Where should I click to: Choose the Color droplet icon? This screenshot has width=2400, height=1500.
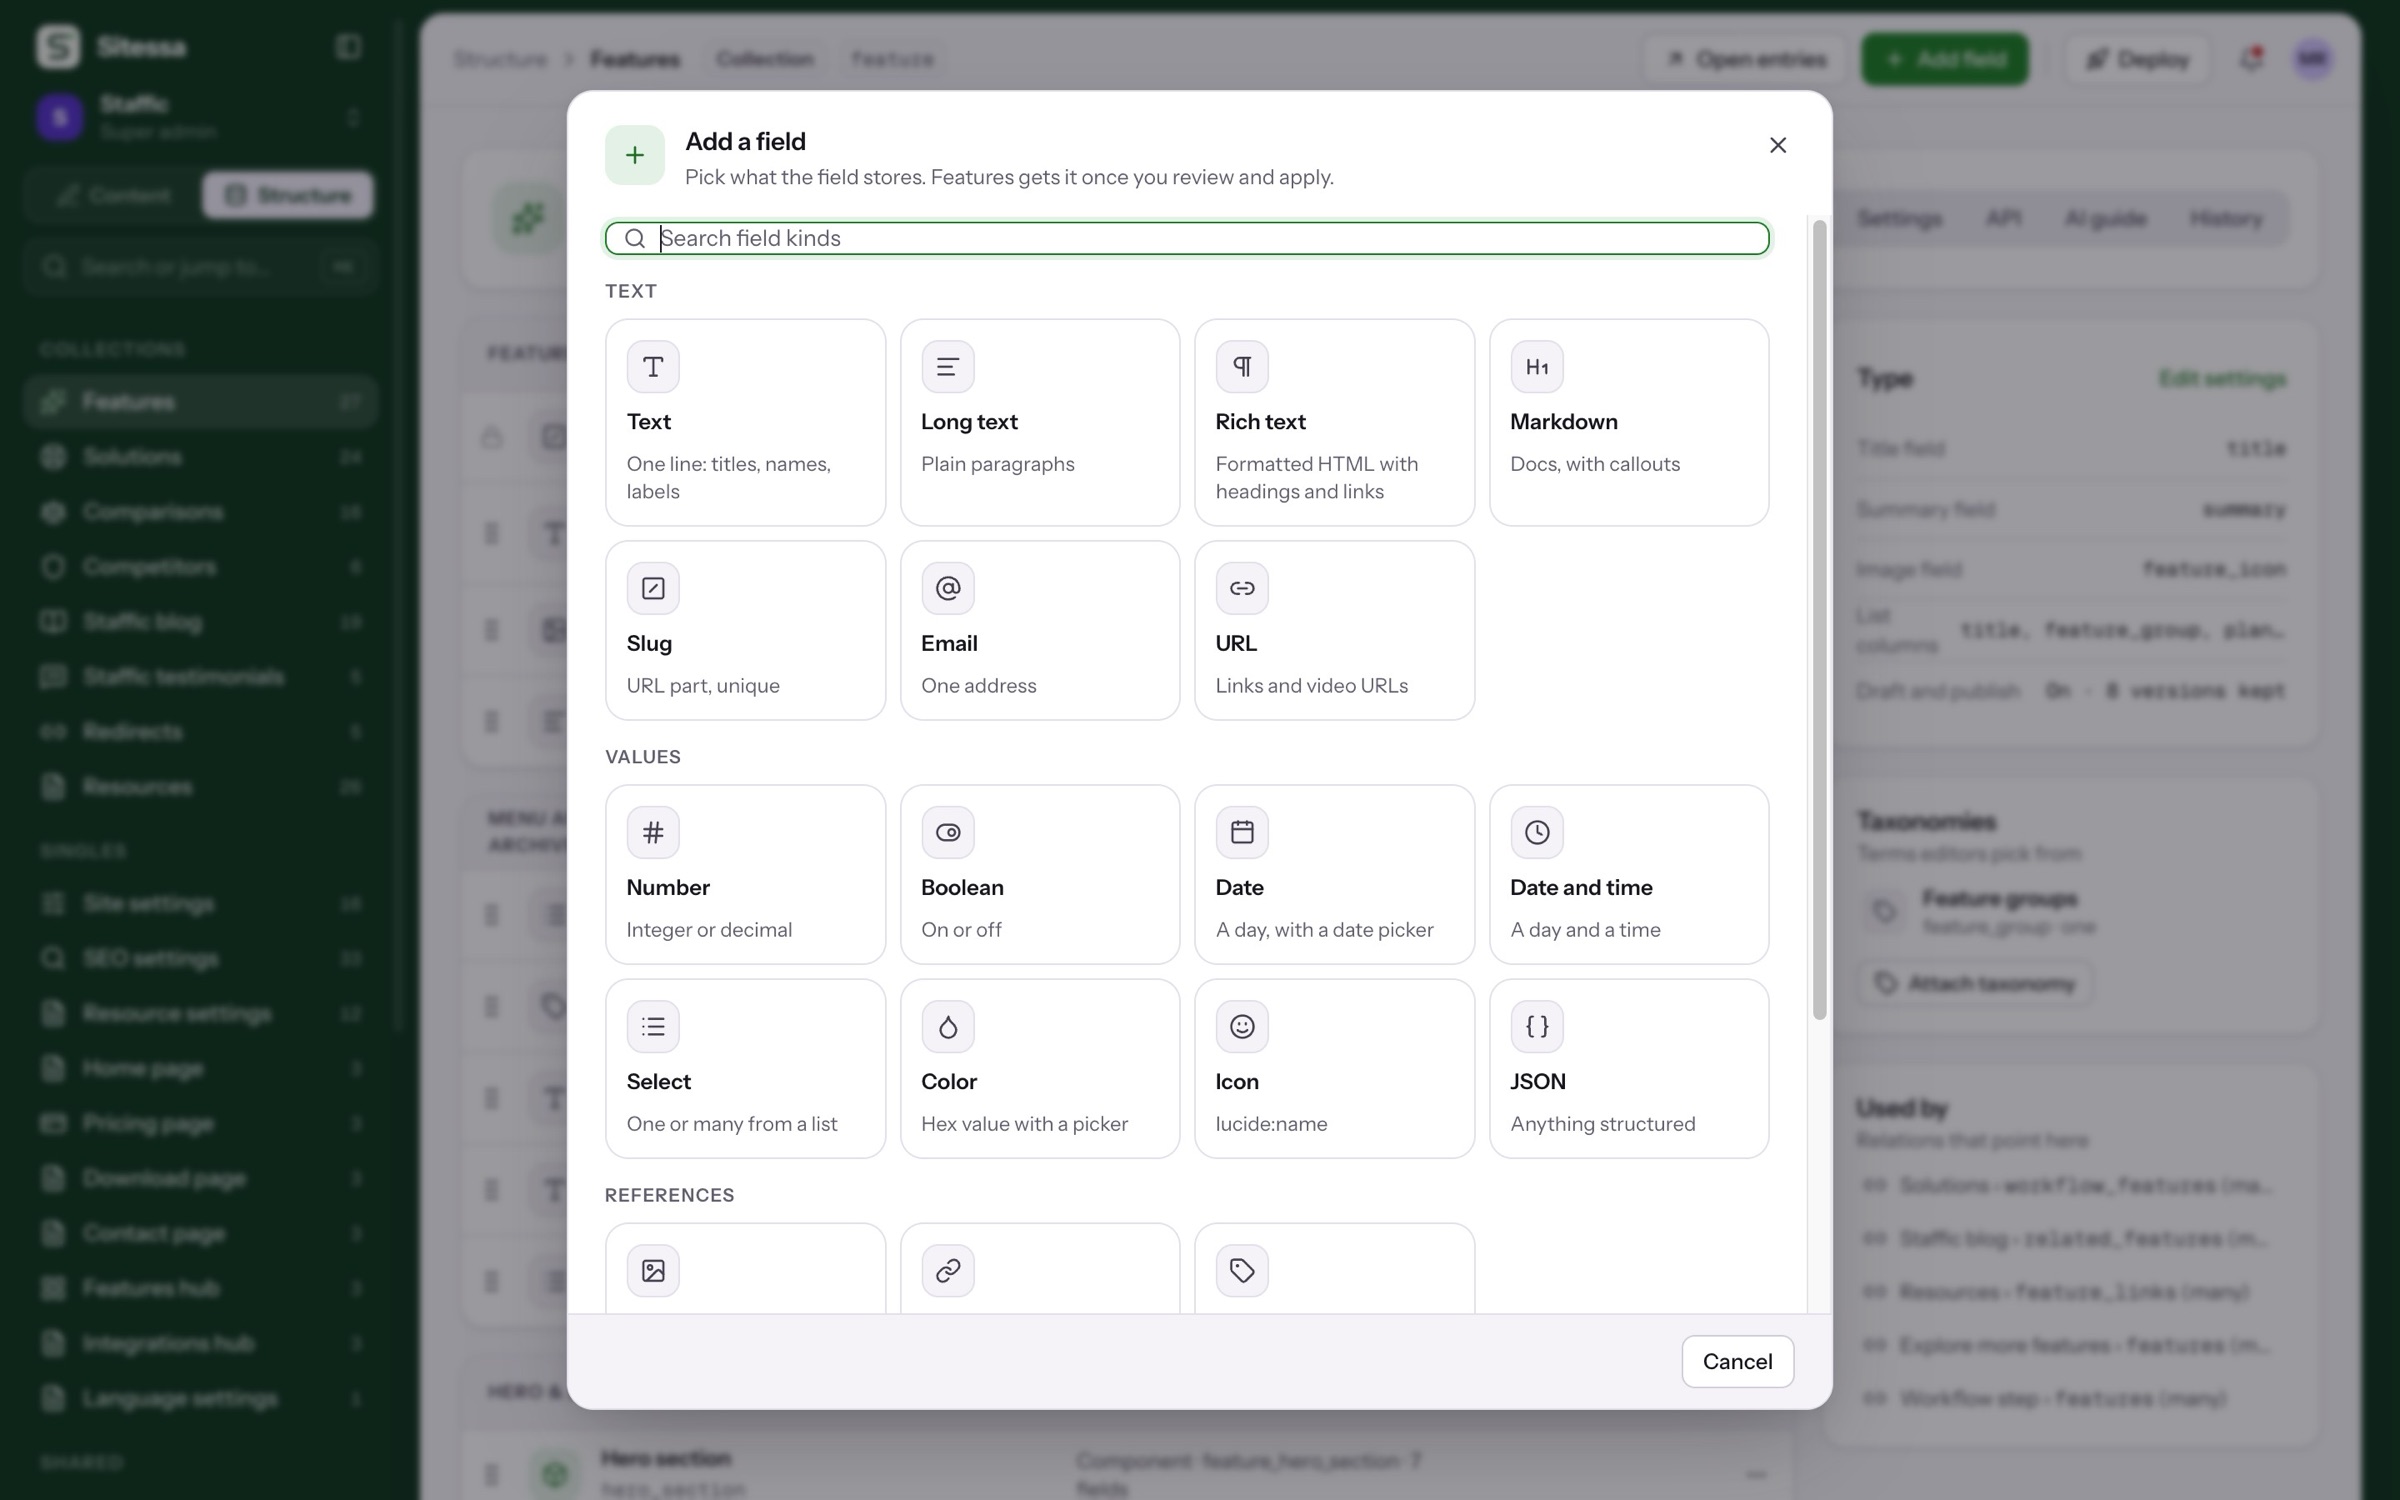click(x=947, y=1026)
